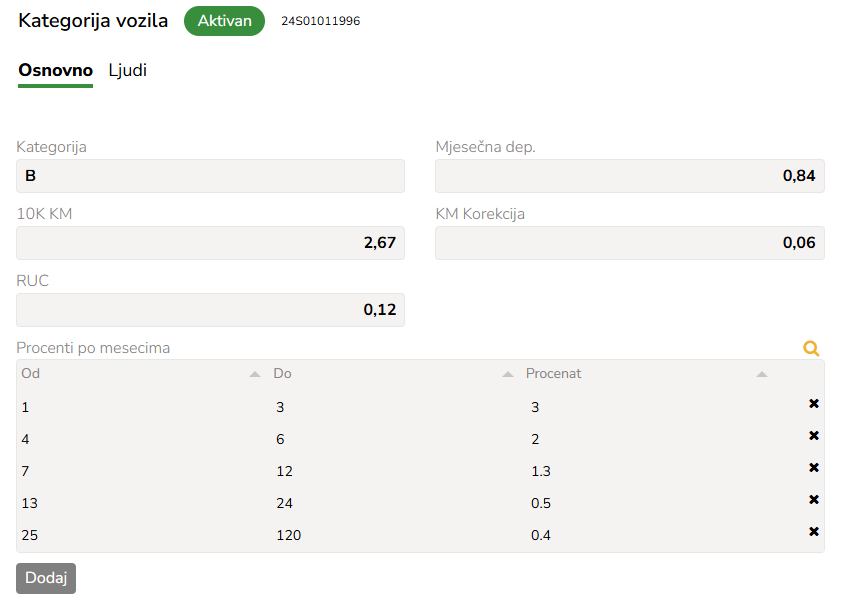Delete the row with range 25 to 120
This screenshot has width=856, height=597.
814,532
